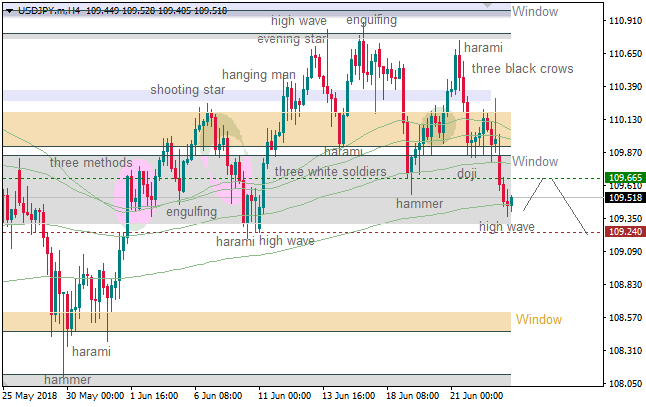Select the green 109.665 price level tag
Image resolution: width=646 pixels, height=407 pixels.
tap(625, 178)
